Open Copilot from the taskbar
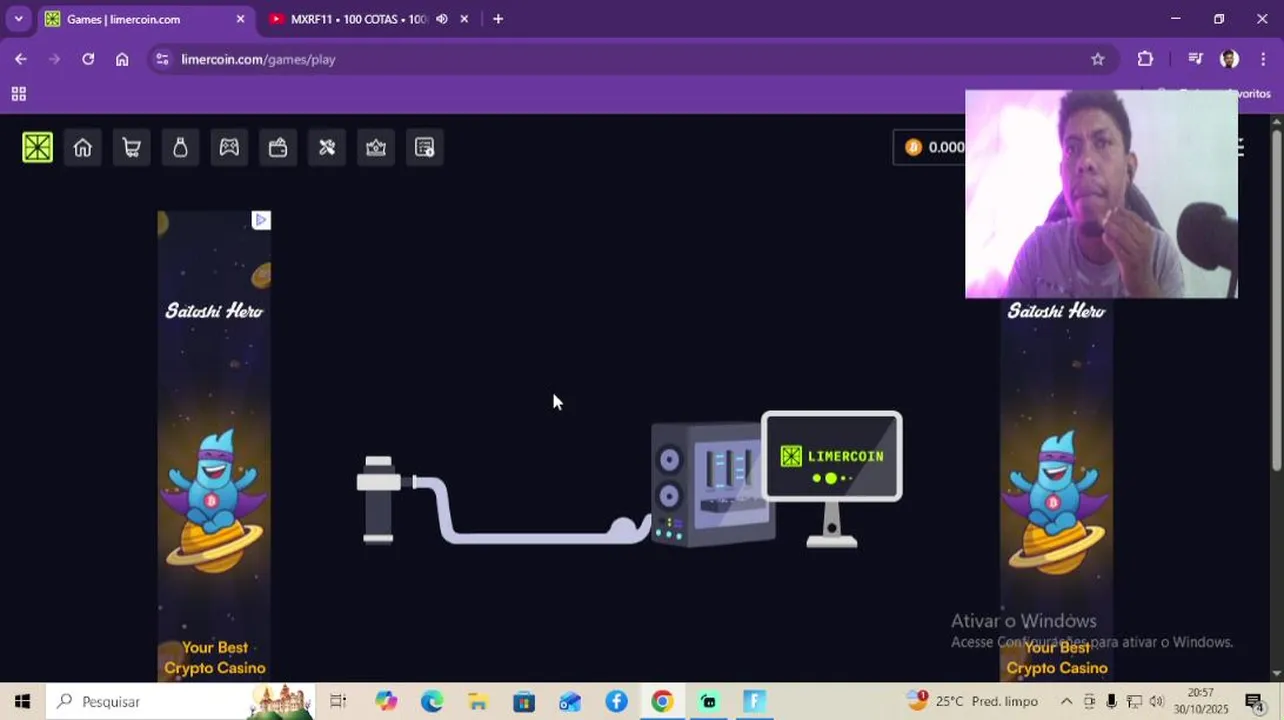The image size is (1284, 720). tap(386, 702)
